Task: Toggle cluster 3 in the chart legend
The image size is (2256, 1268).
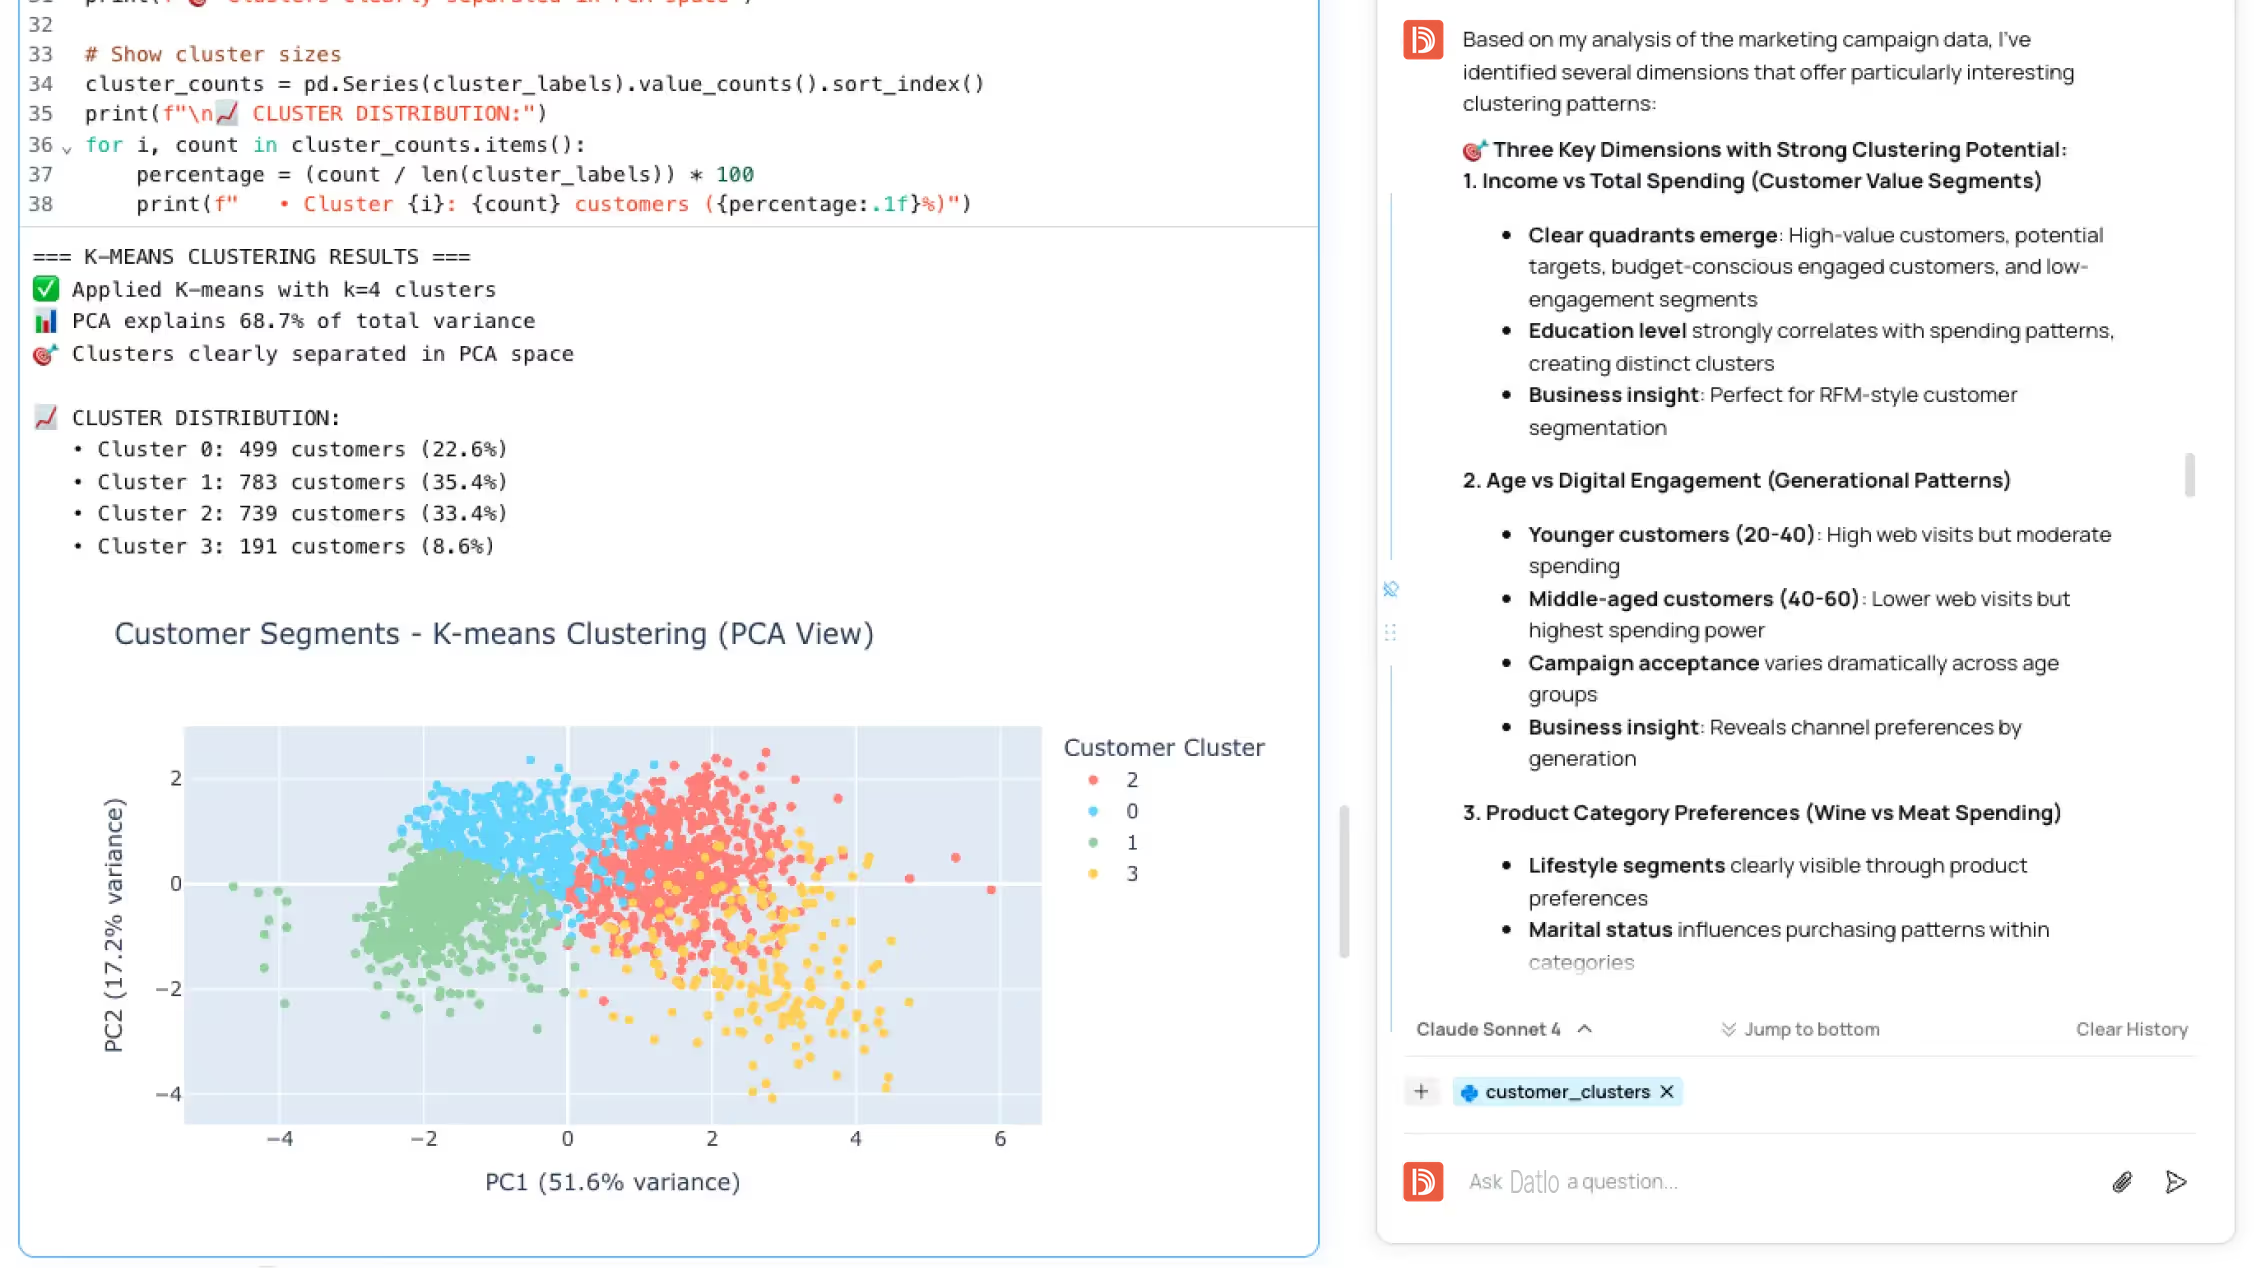Action: pyautogui.click(x=1112, y=874)
